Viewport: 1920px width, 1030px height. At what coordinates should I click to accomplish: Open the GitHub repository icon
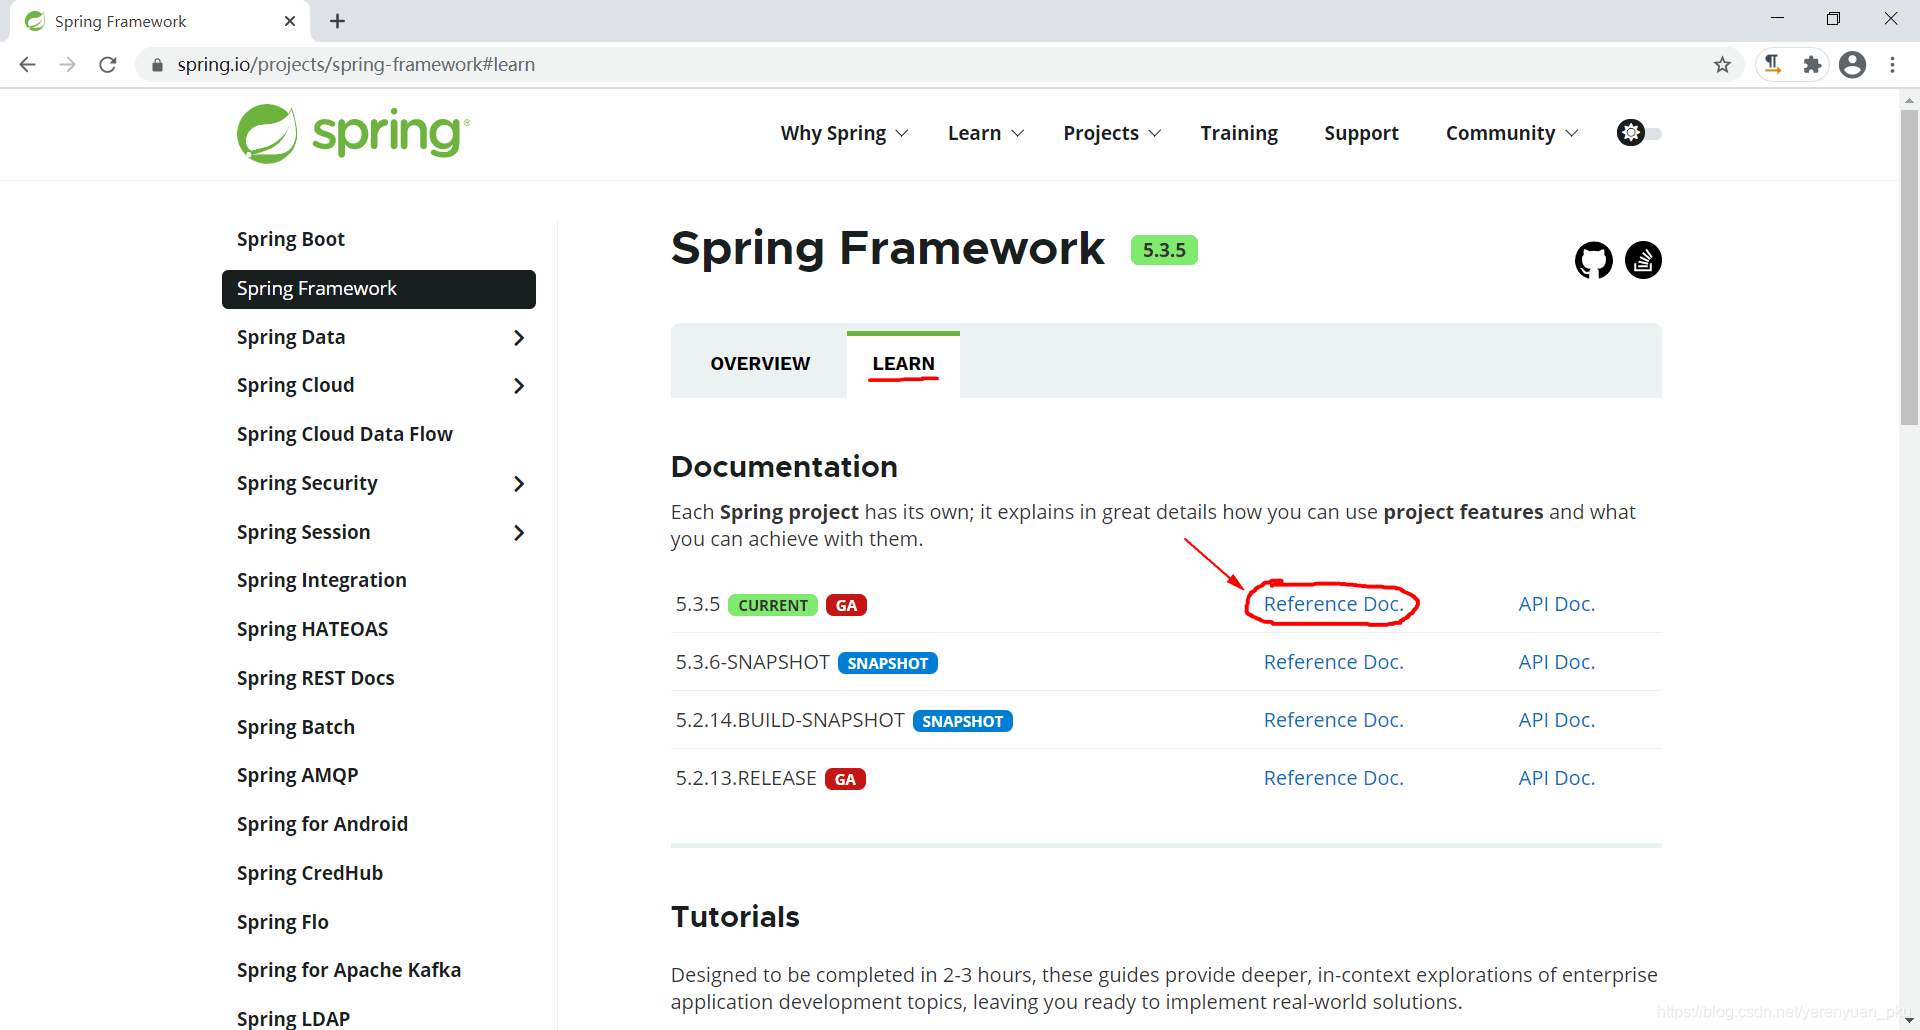1593,260
